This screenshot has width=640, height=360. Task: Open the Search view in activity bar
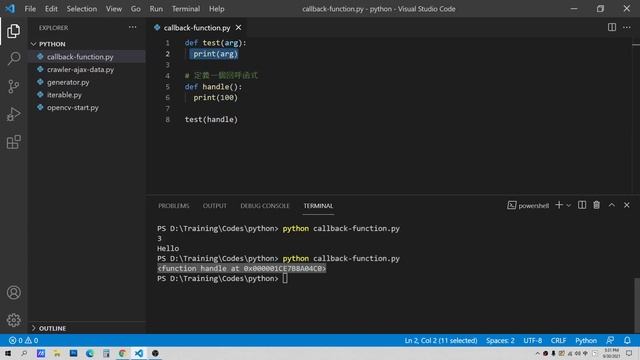13,59
